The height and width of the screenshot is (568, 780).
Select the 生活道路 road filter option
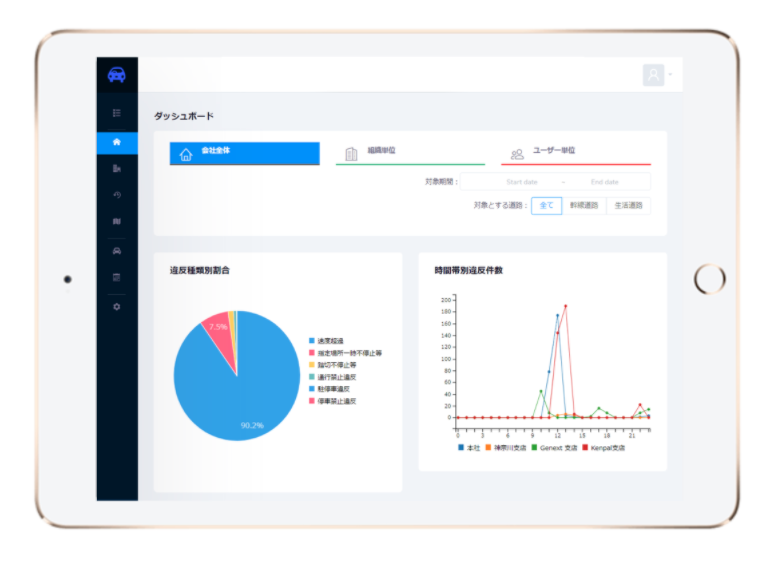628,206
